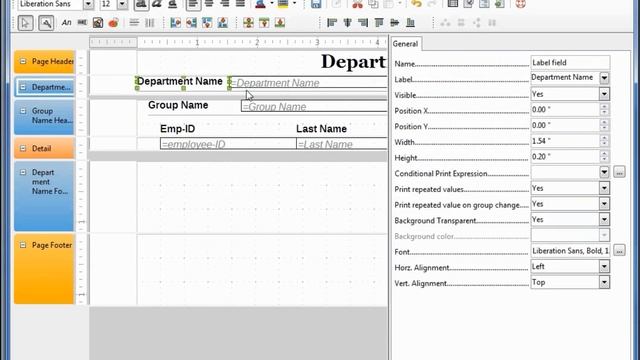This screenshot has width=640, height=360.
Task: Insert a label field with An tool
Action: (x=67, y=23)
